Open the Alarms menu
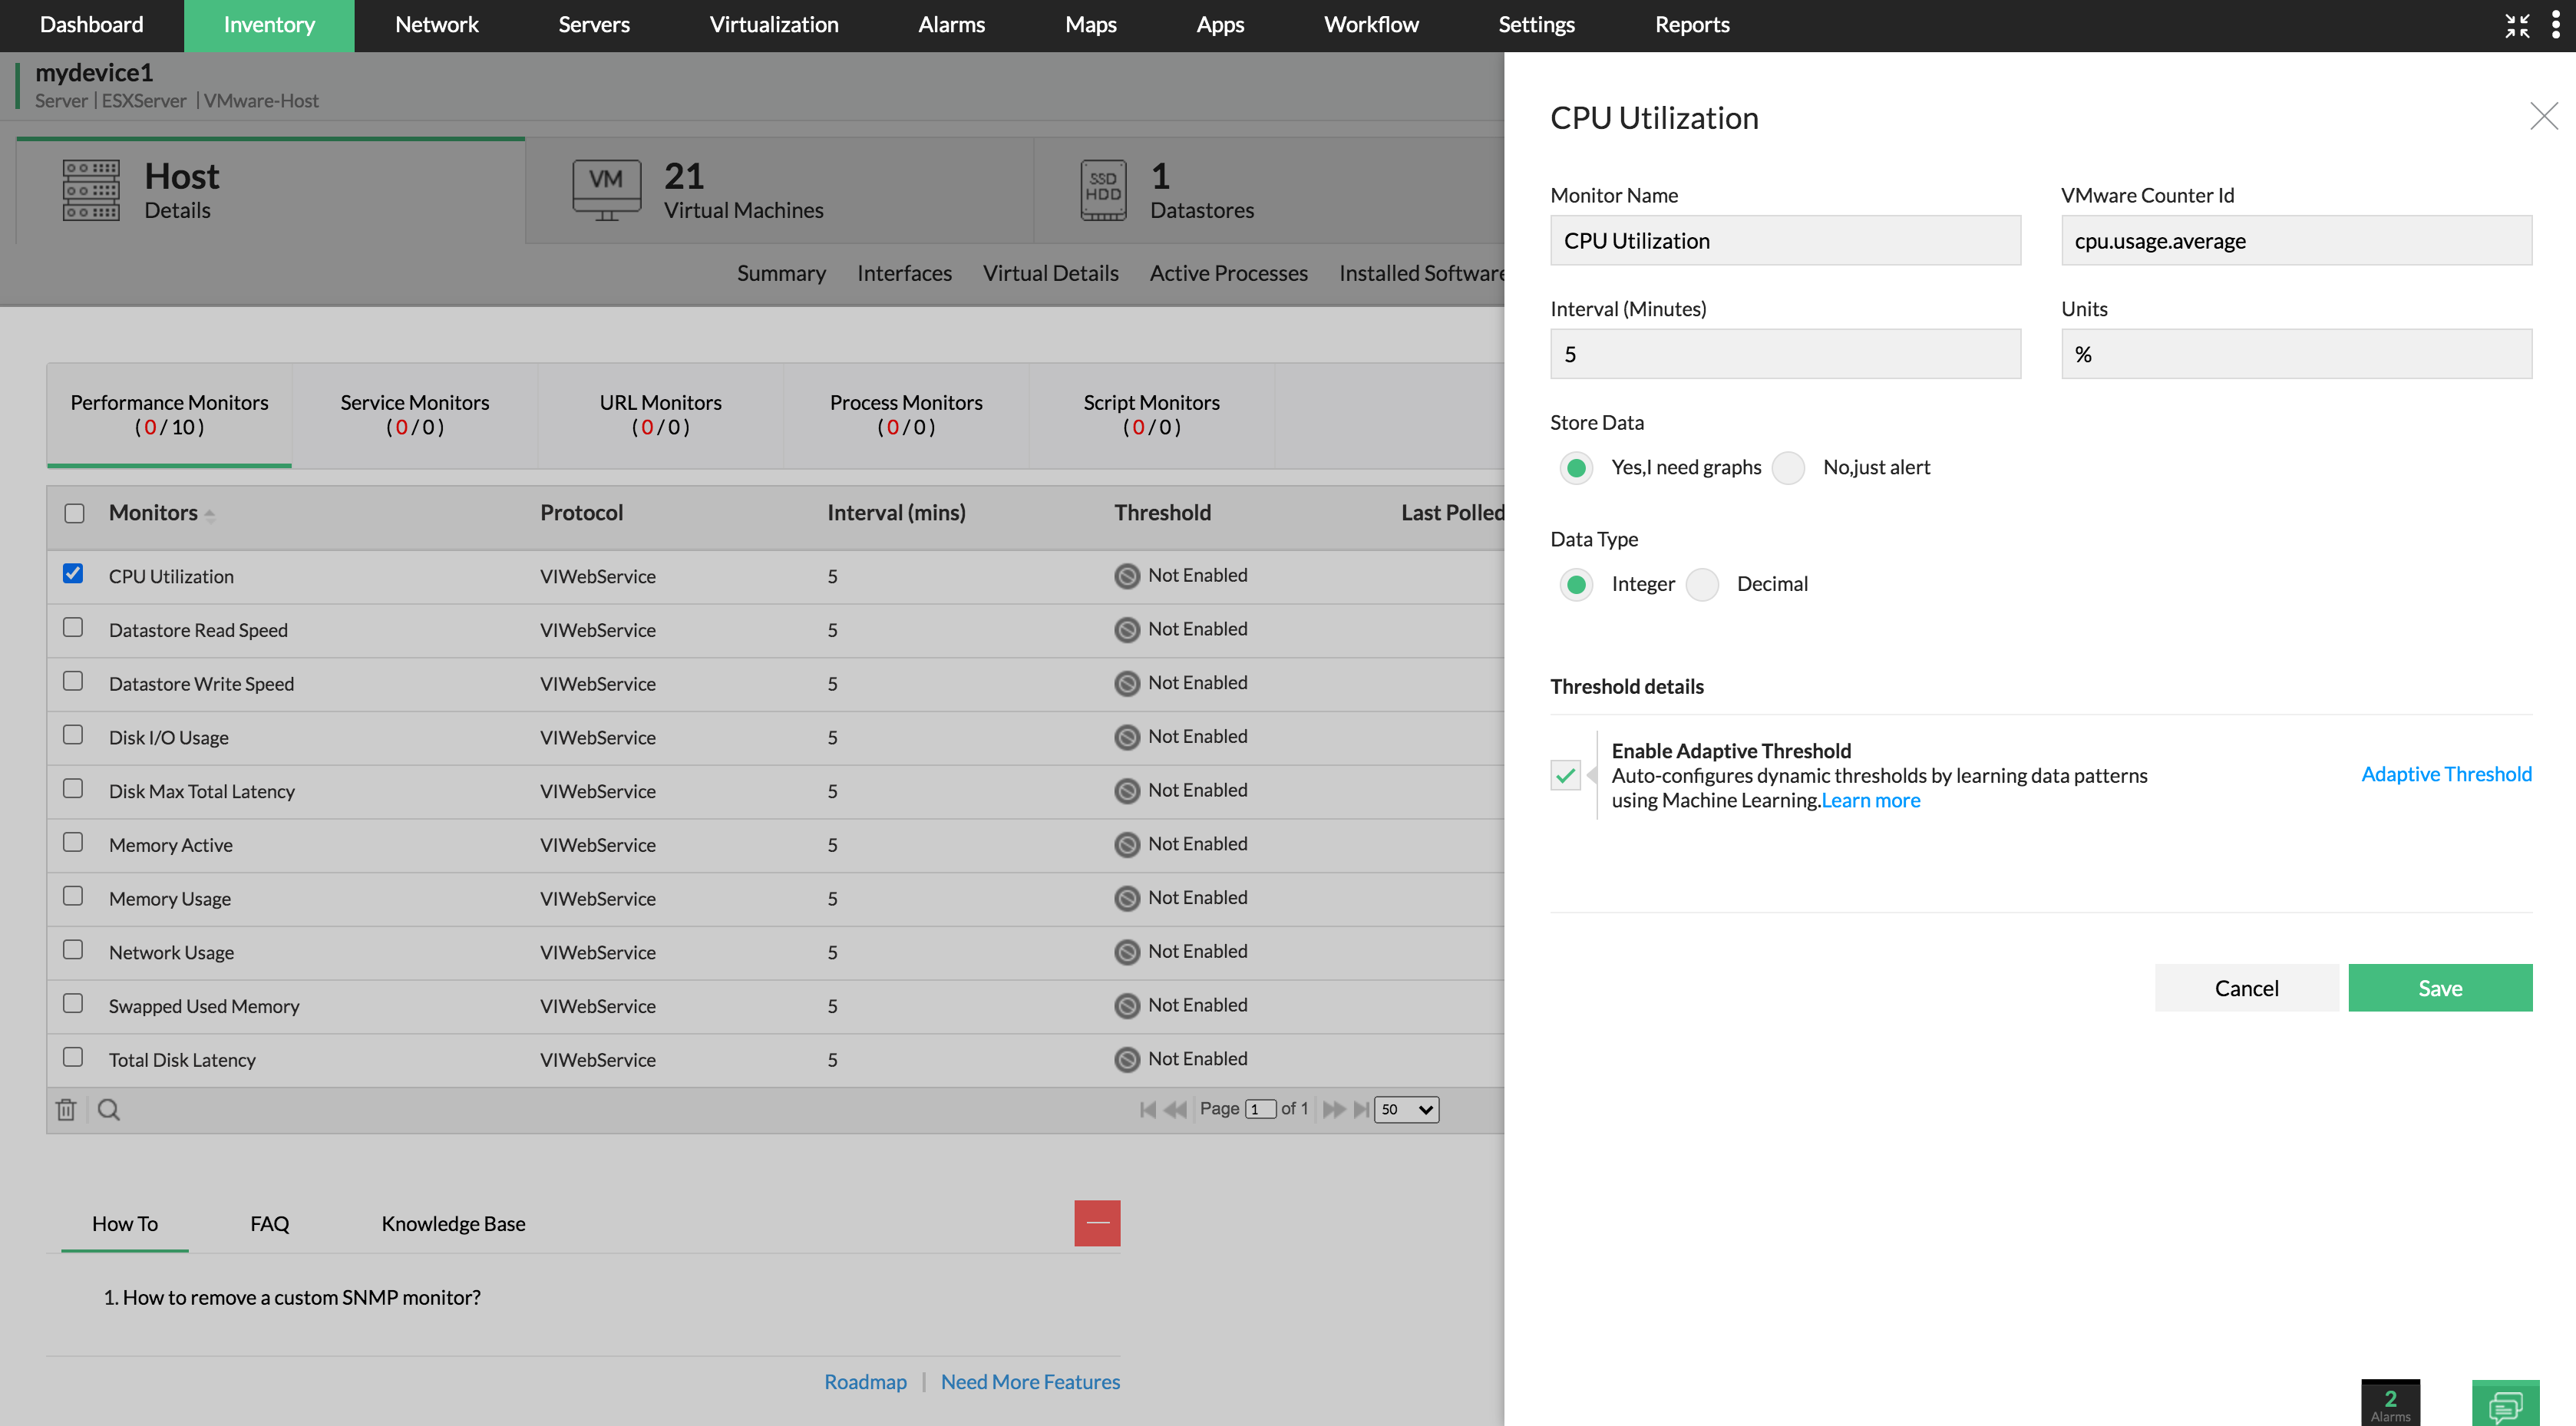This screenshot has height=1426, width=2576. [951, 25]
